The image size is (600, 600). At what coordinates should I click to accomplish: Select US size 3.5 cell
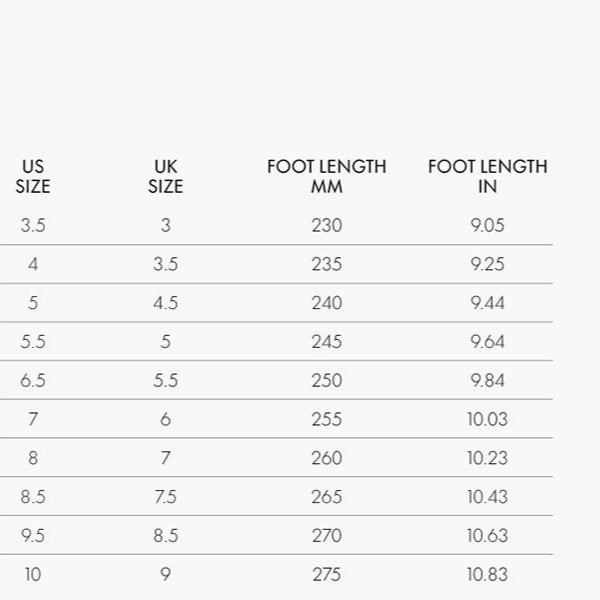click(33, 226)
